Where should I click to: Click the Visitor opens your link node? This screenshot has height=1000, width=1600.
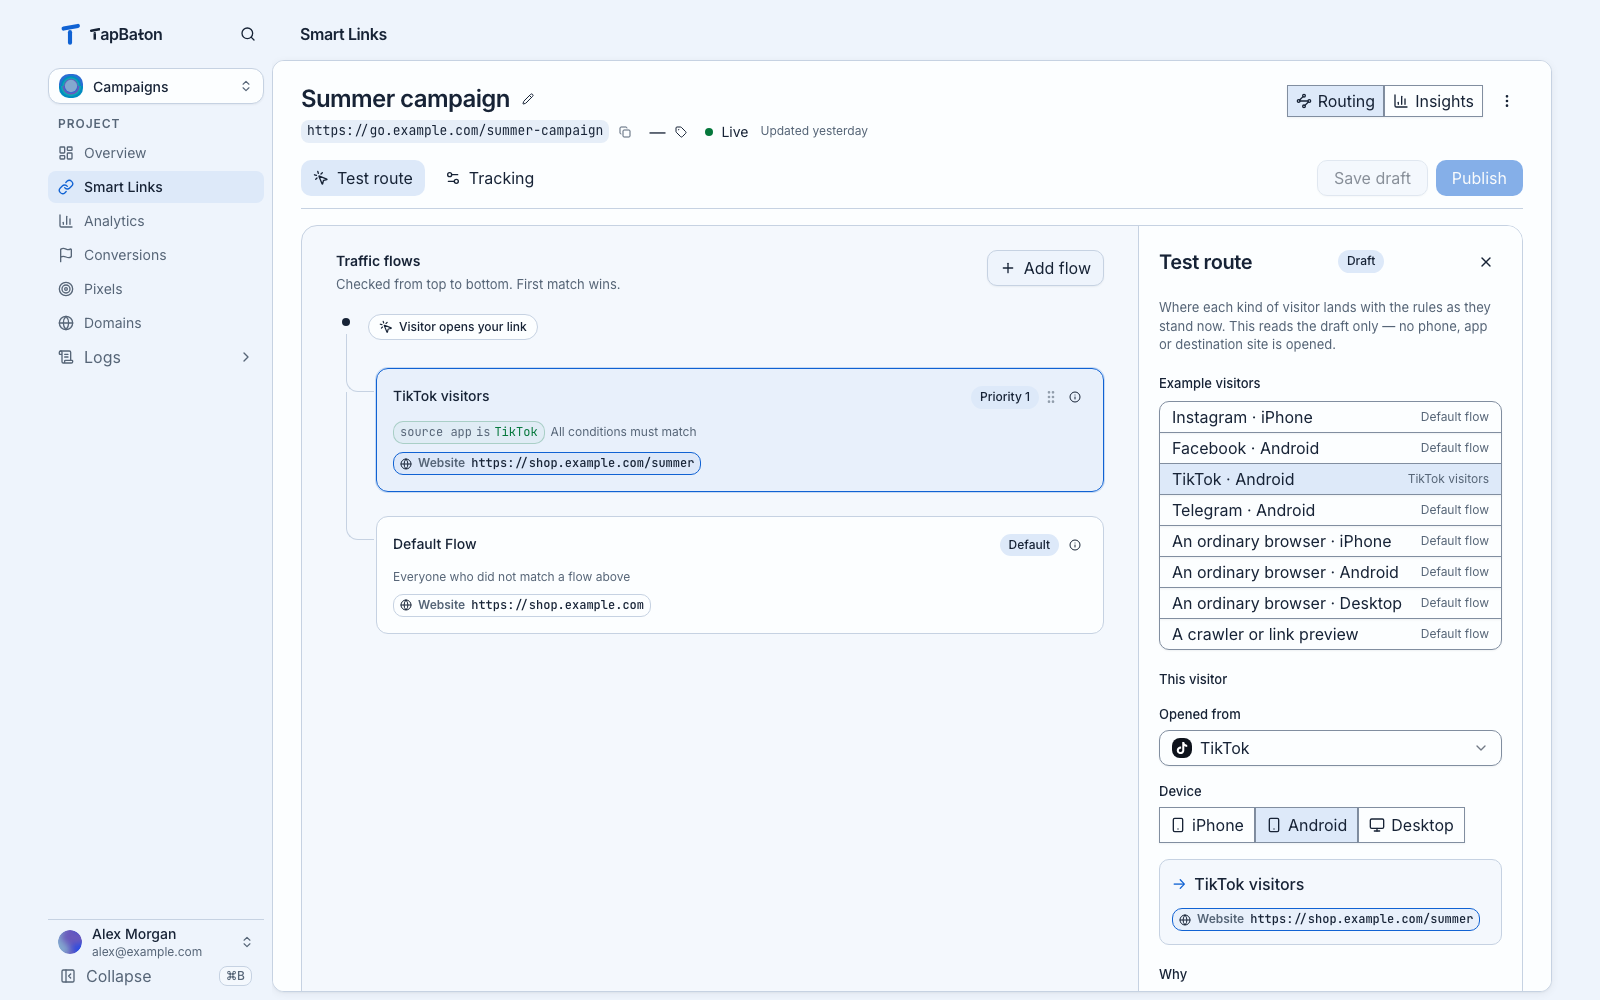point(453,327)
